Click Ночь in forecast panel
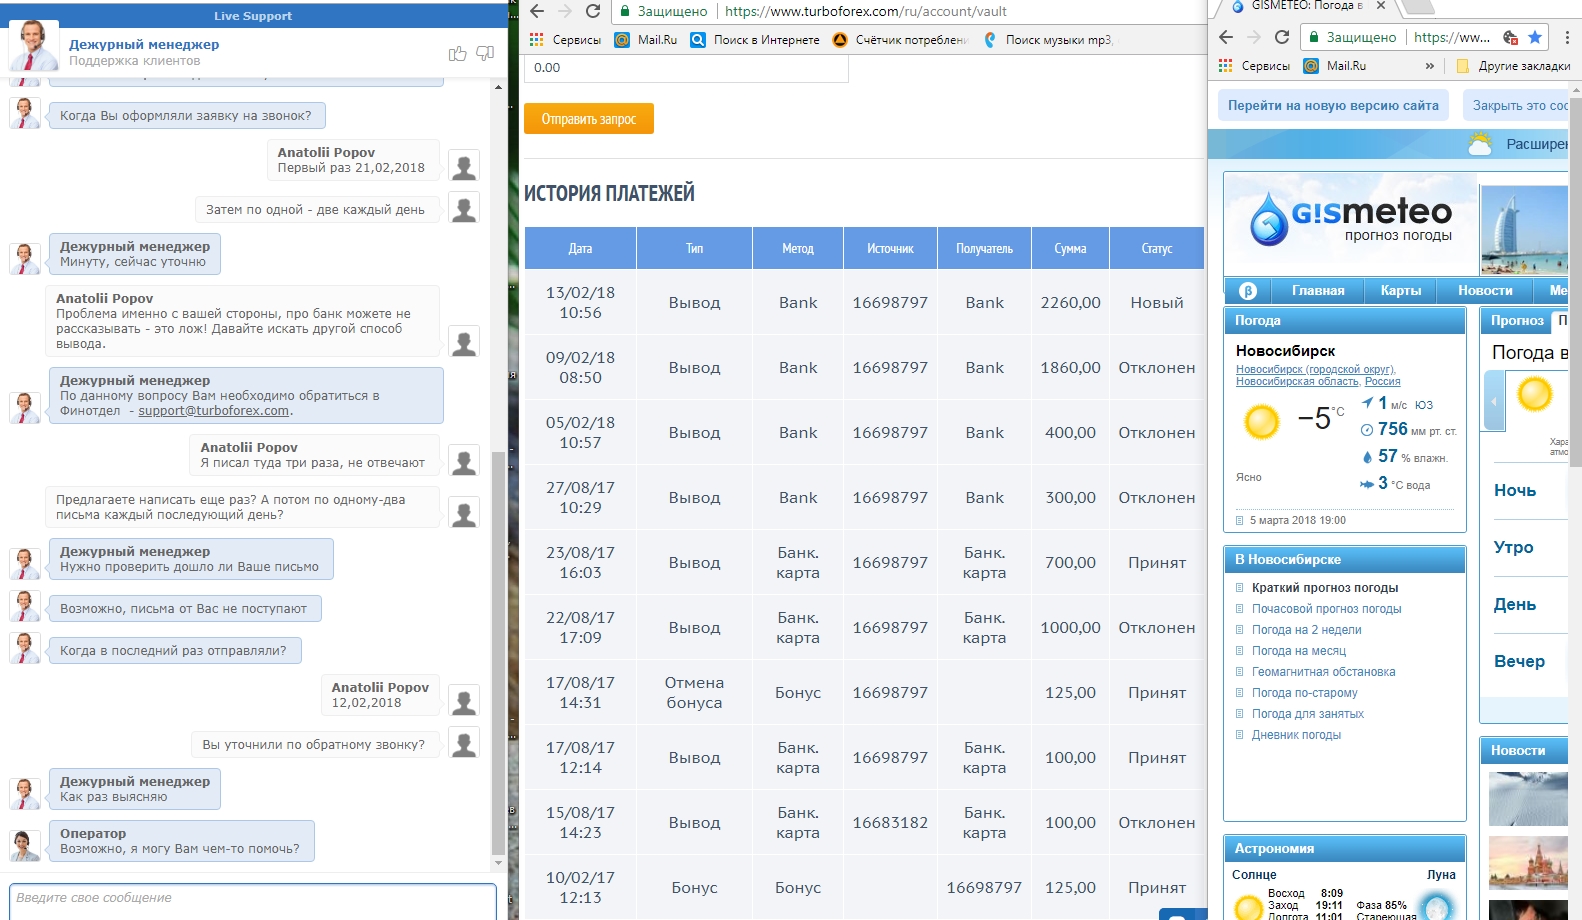 point(1515,491)
